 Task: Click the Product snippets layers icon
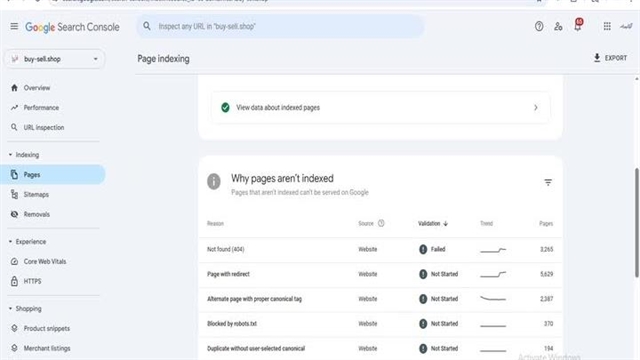[14, 329]
